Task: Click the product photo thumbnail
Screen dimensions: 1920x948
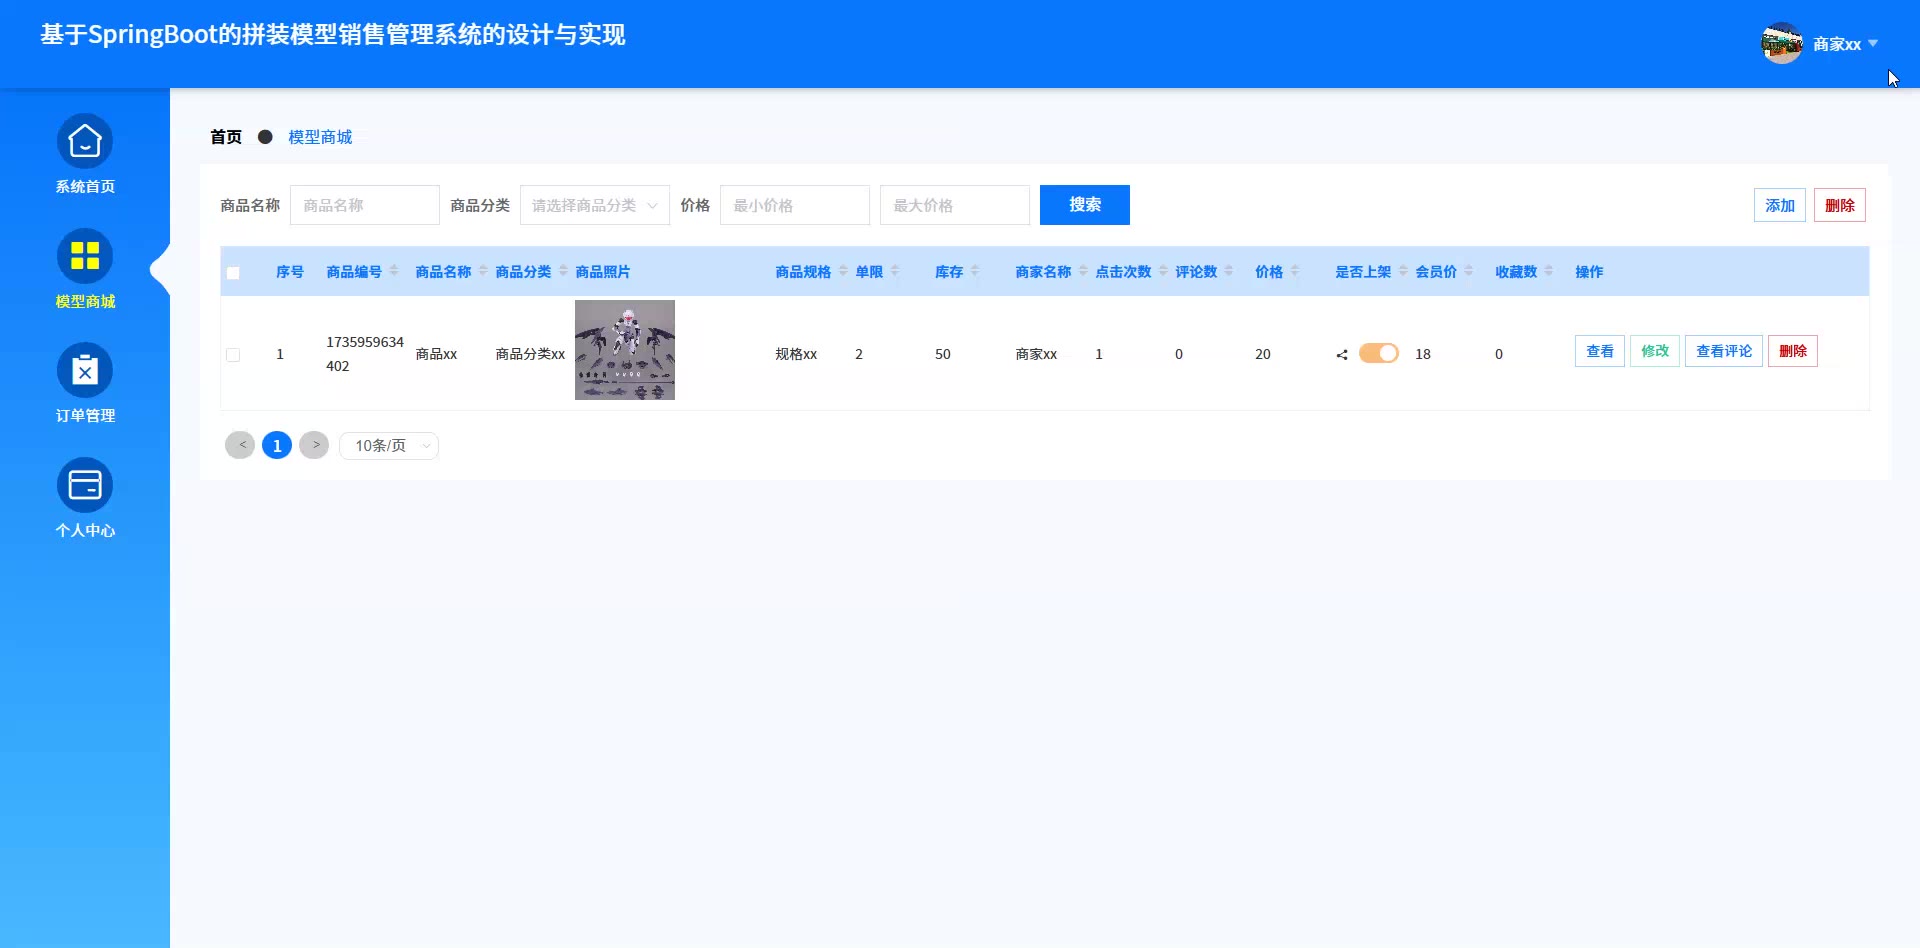Action: point(625,350)
